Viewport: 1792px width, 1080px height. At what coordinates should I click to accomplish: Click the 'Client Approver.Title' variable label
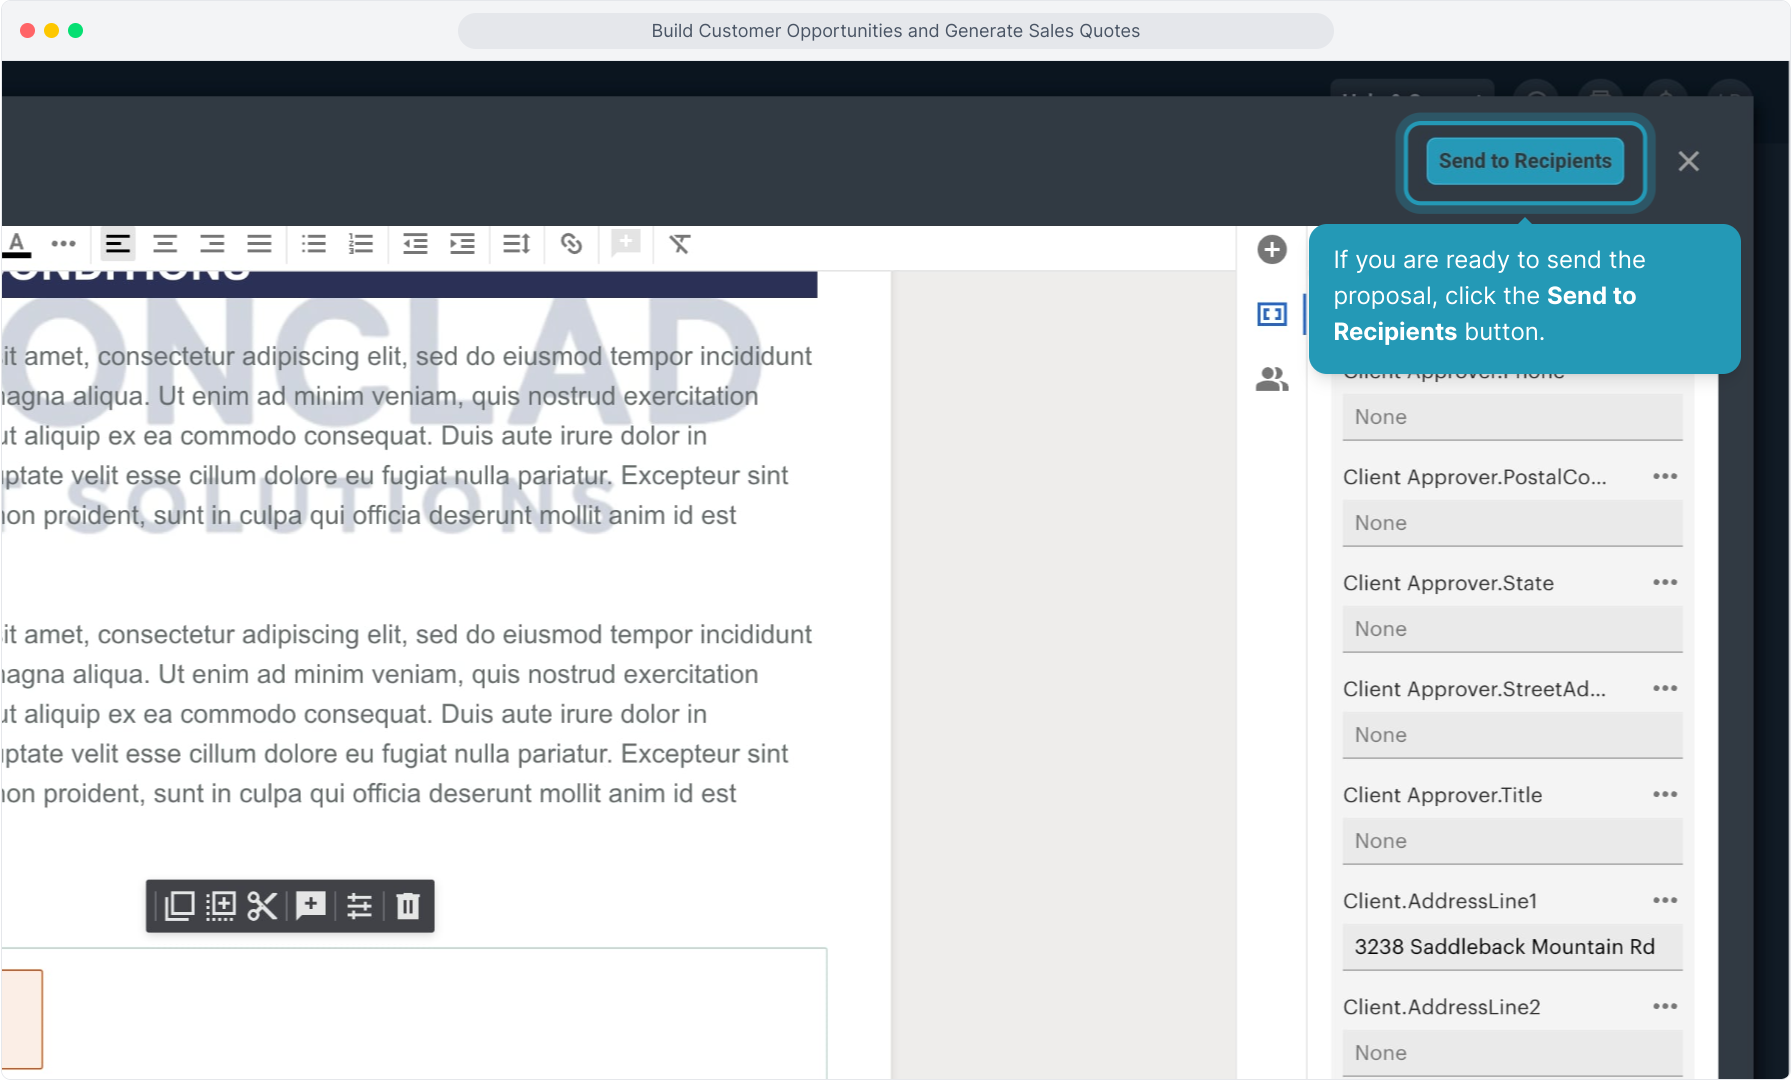1442,795
